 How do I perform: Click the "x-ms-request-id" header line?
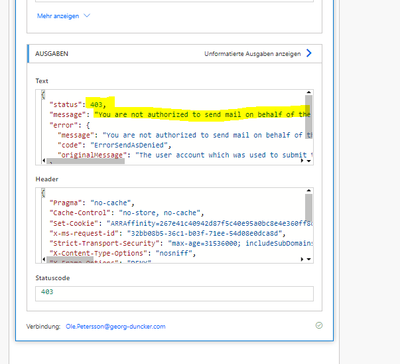click(167, 233)
